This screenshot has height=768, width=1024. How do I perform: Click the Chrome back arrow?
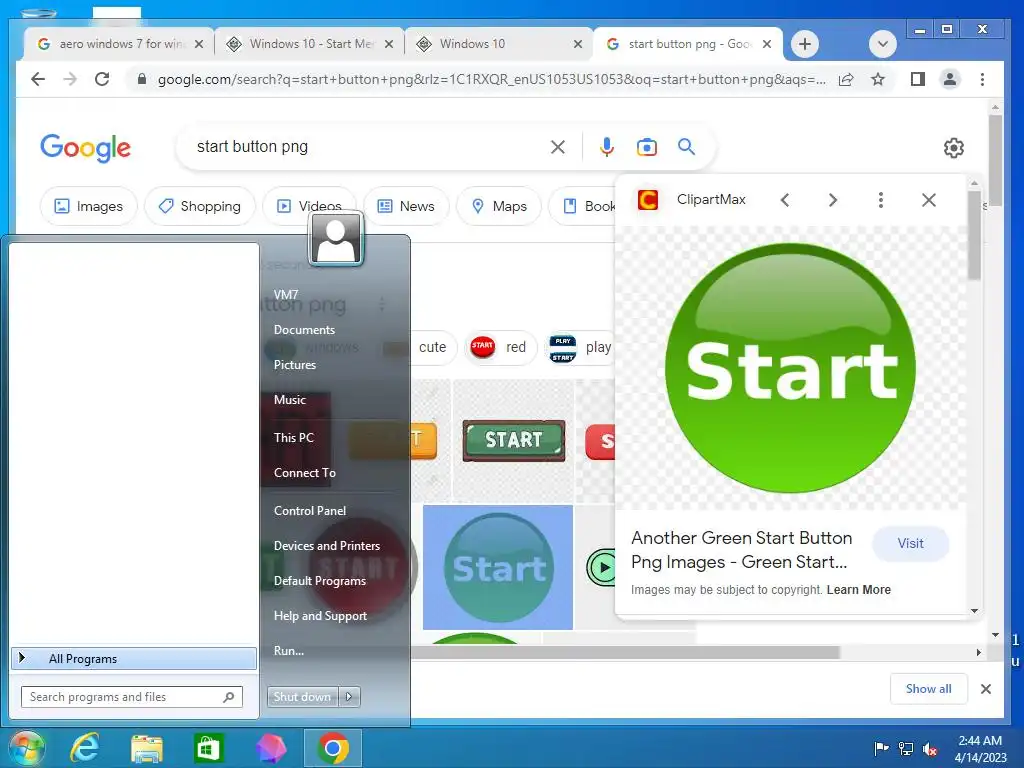(x=38, y=79)
